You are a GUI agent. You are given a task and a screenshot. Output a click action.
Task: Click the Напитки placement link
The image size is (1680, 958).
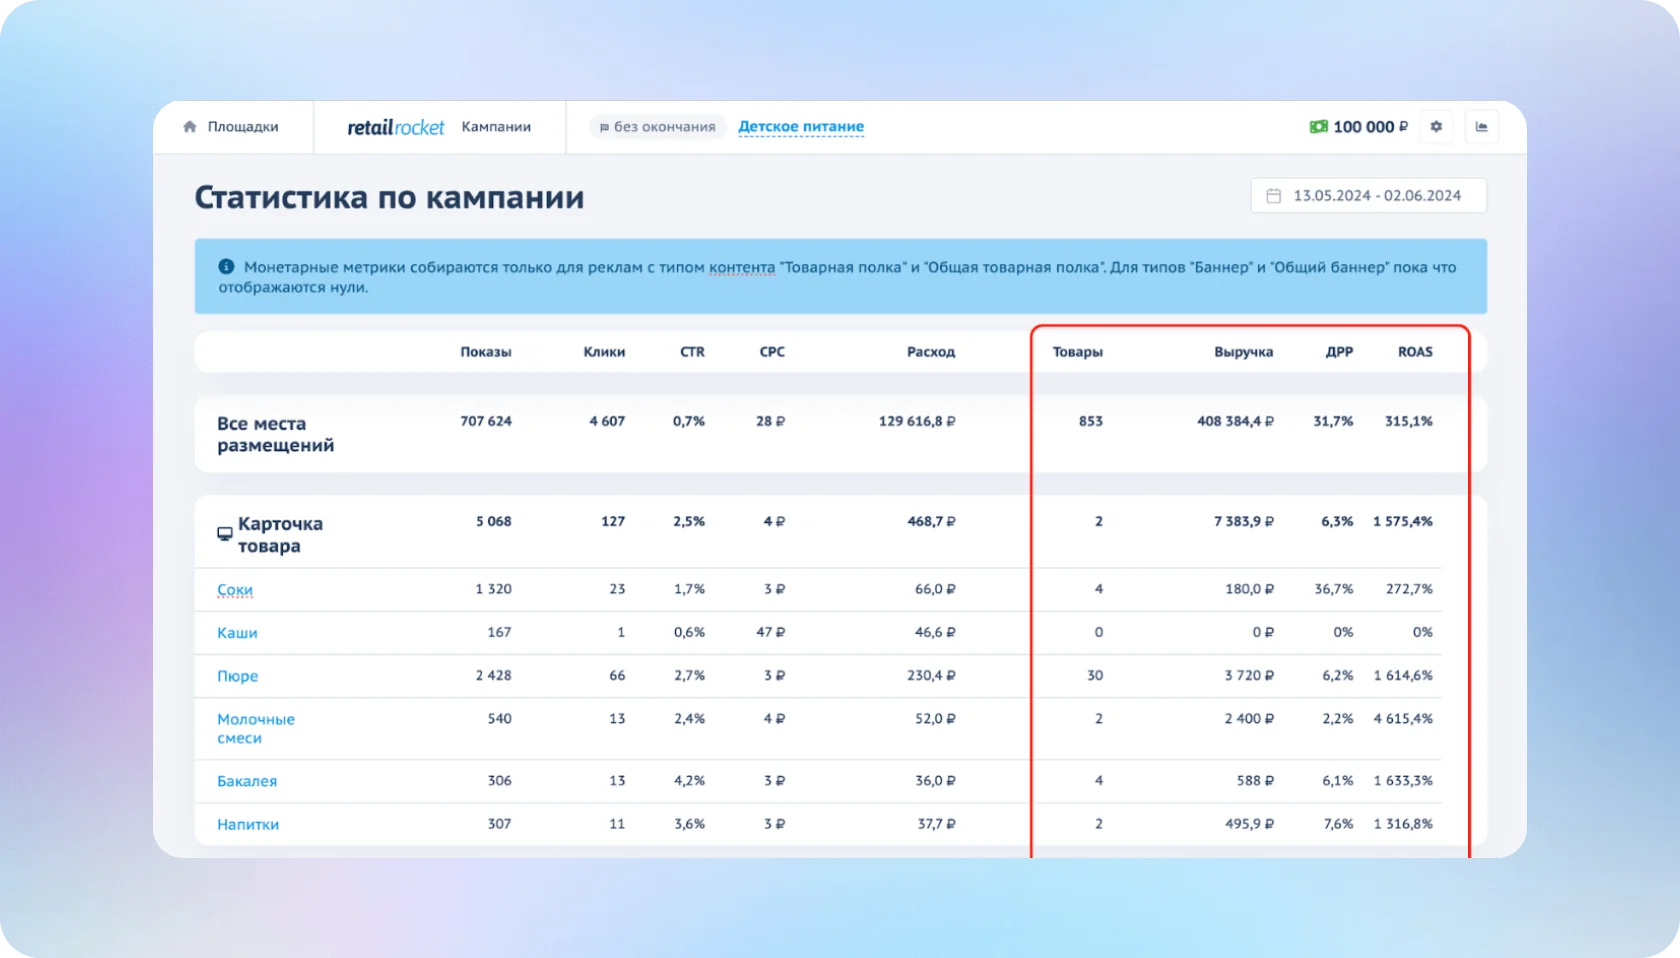pyautogui.click(x=248, y=824)
